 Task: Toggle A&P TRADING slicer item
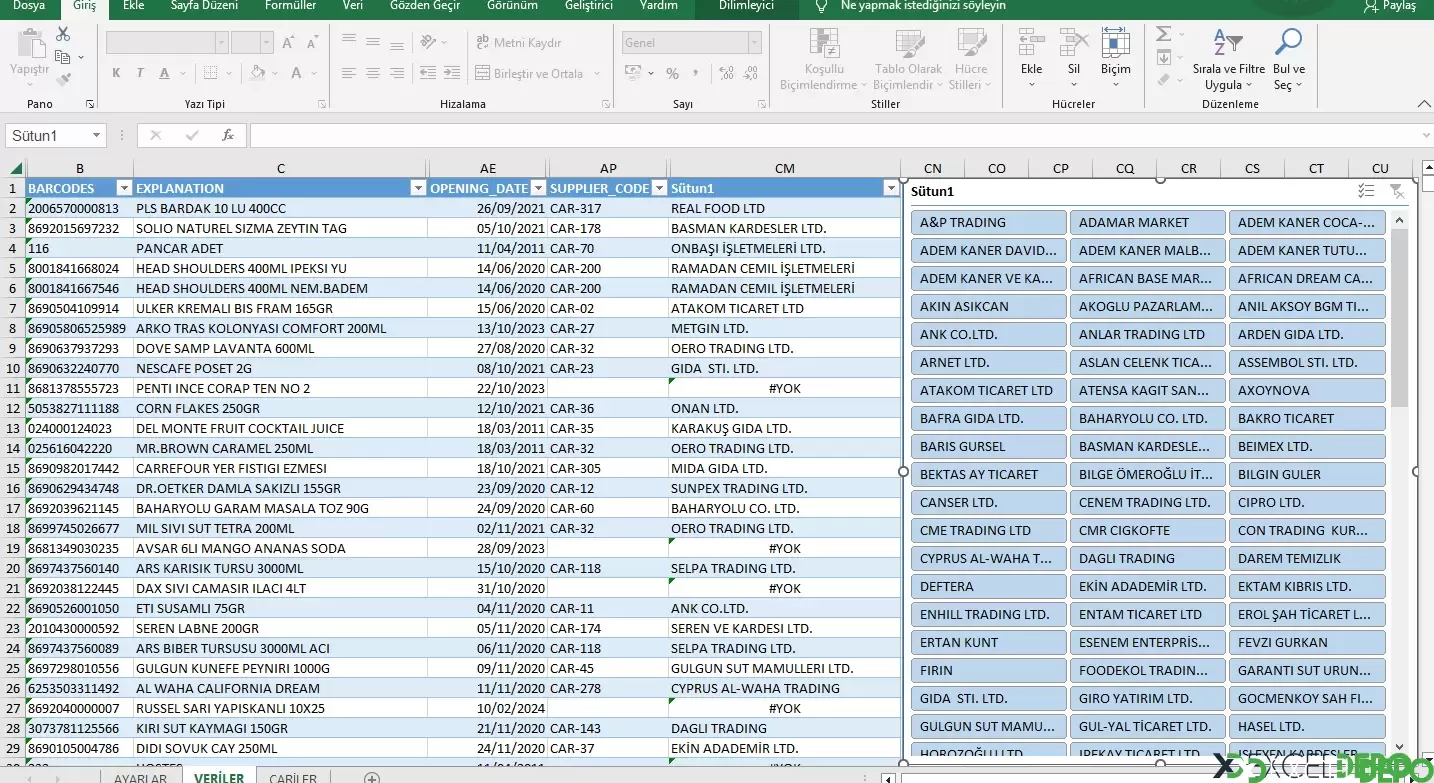click(989, 222)
